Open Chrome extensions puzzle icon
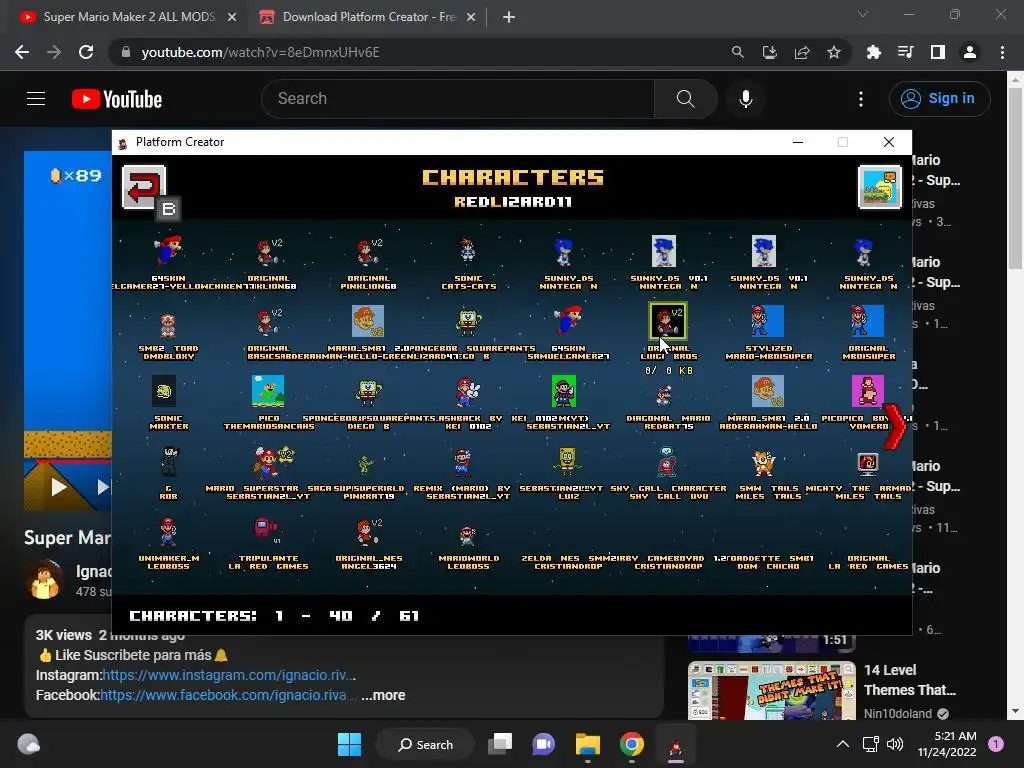1024x768 pixels. tap(873, 52)
